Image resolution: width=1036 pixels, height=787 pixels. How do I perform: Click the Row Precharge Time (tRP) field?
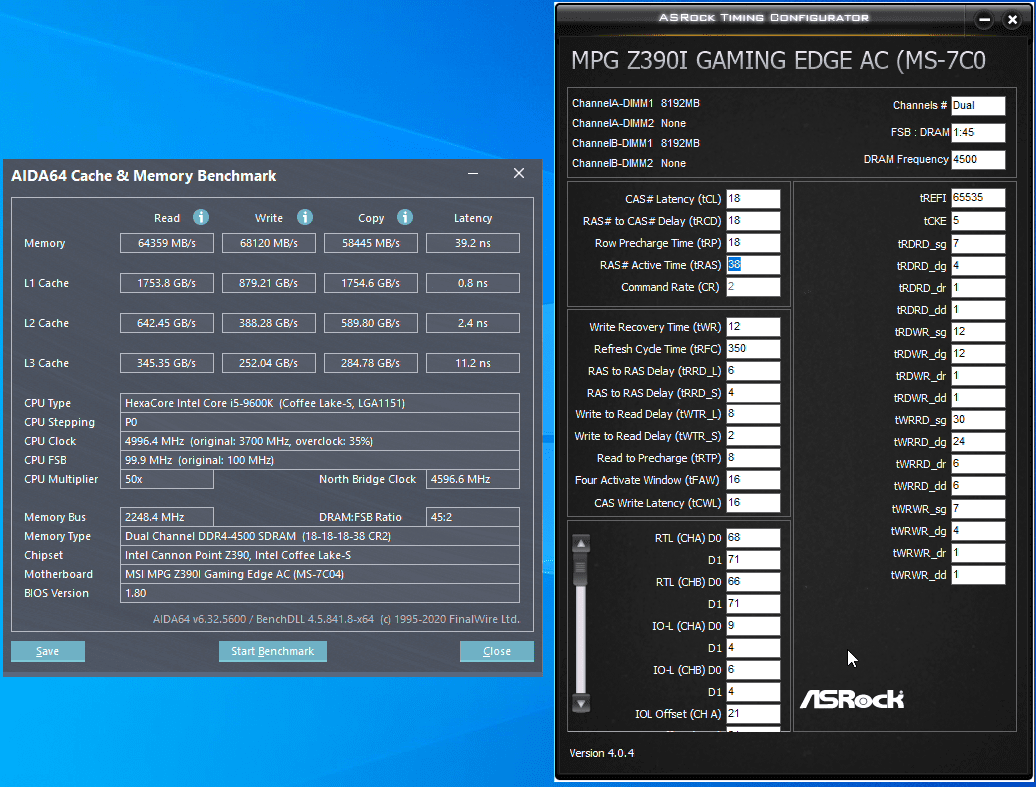[753, 243]
